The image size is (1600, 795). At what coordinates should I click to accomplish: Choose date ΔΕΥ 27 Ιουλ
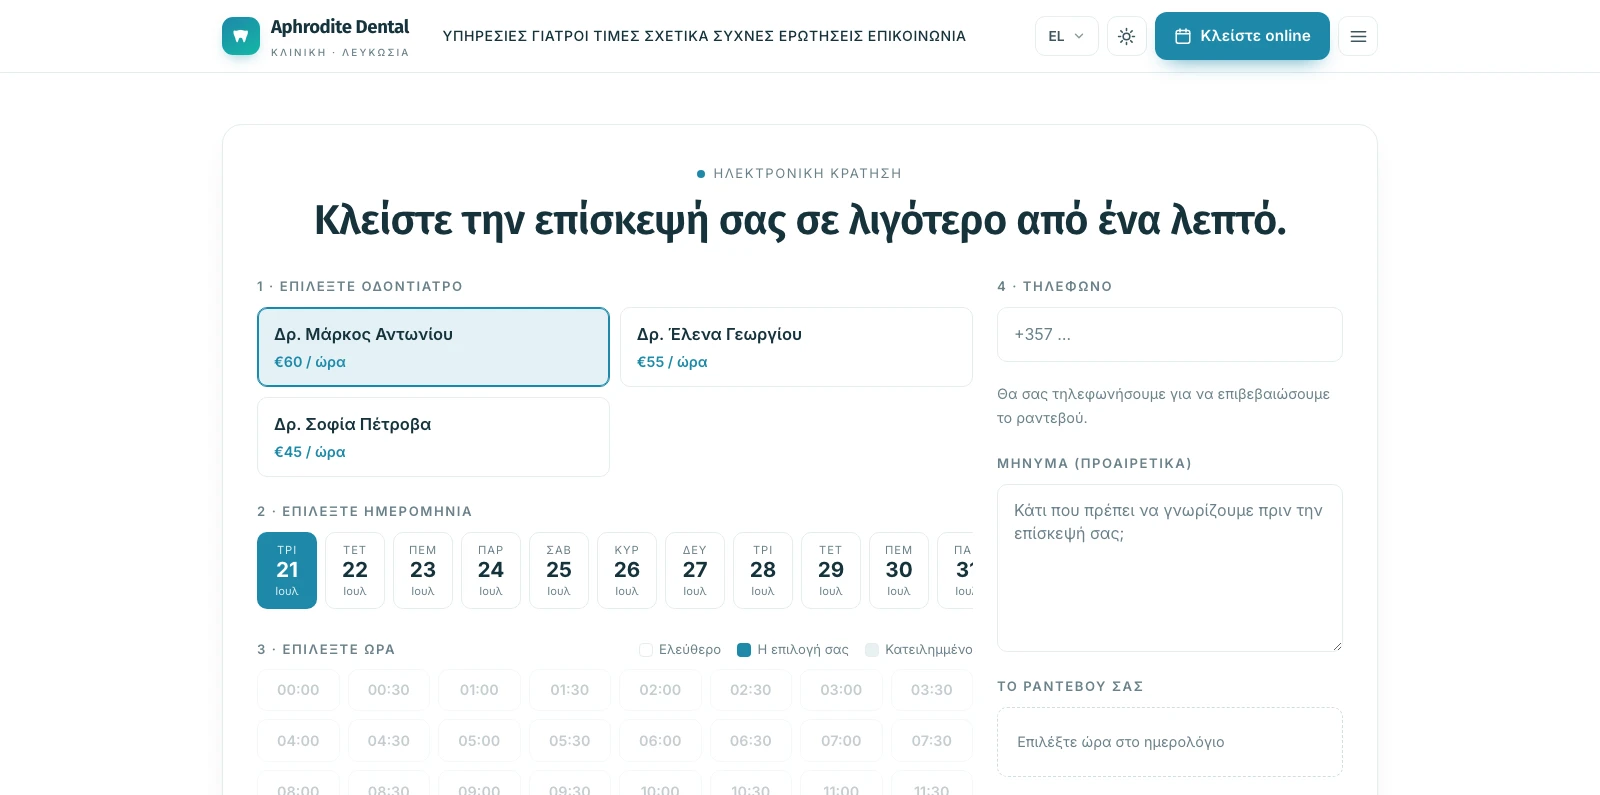coord(695,570)
